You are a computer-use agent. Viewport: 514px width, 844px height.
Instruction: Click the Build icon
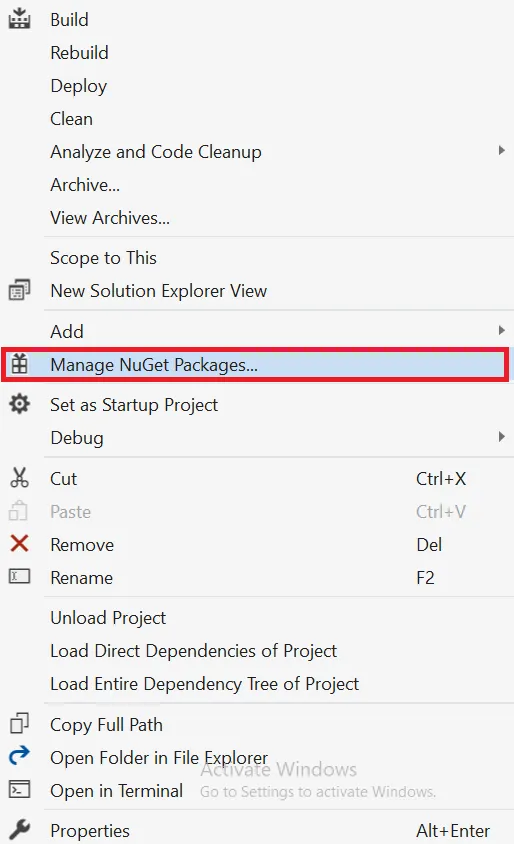pyautogui.click(x=19, y=19)
